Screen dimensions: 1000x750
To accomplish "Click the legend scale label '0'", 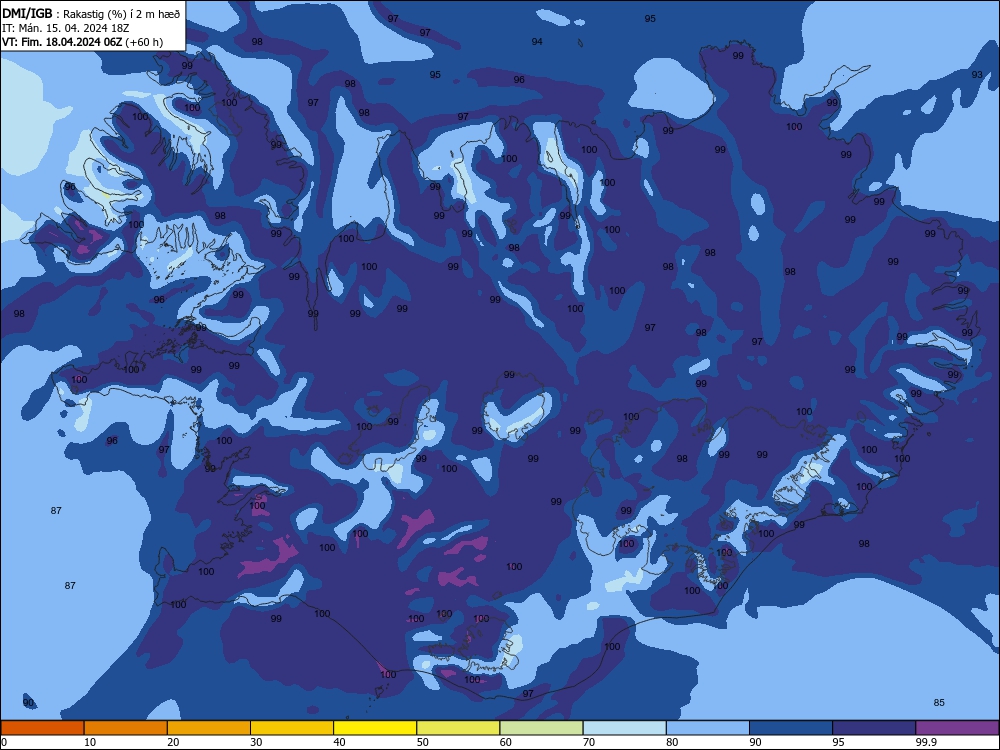I will pyautogui.click(x=4, y=742).
